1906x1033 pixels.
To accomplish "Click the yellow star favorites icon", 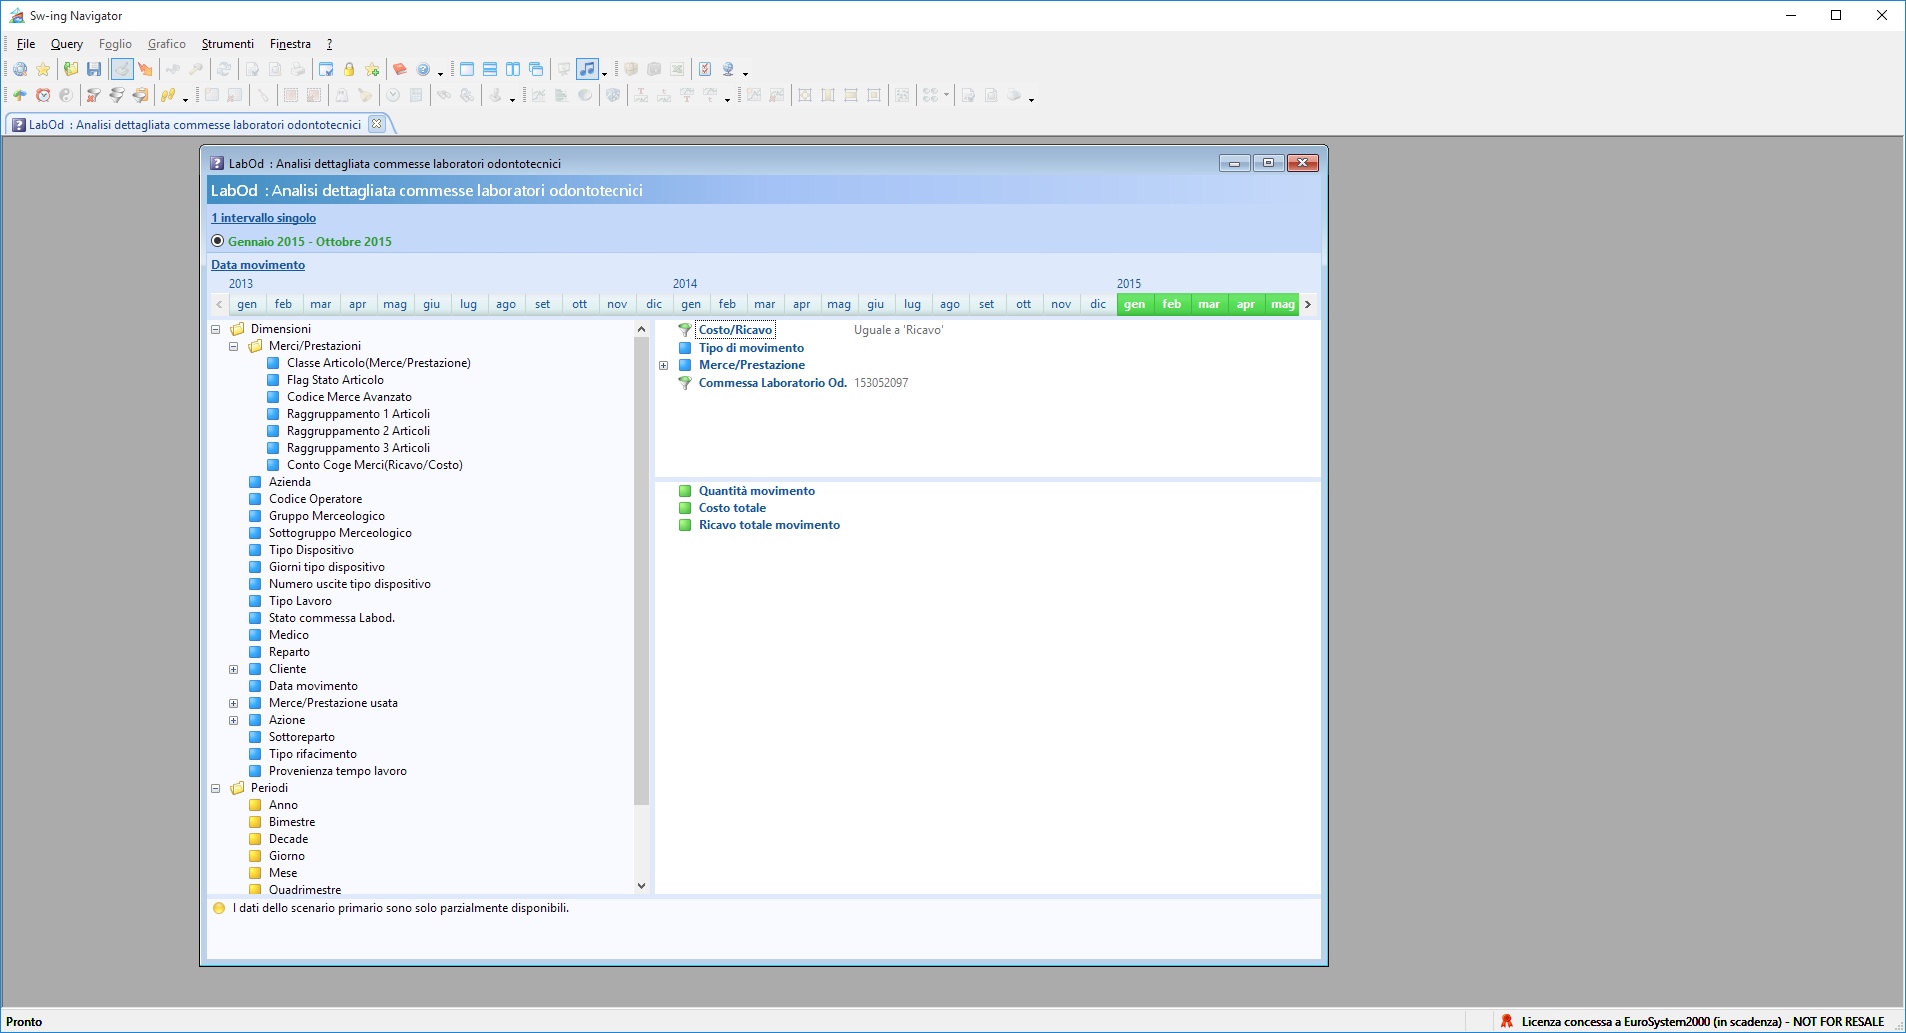I will coord(43,69).
